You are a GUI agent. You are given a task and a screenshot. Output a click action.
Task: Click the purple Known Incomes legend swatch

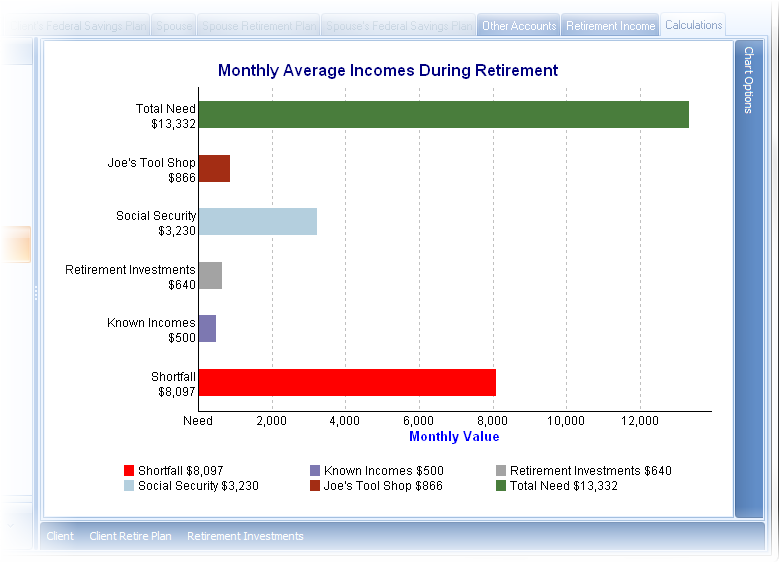[315, 471]
